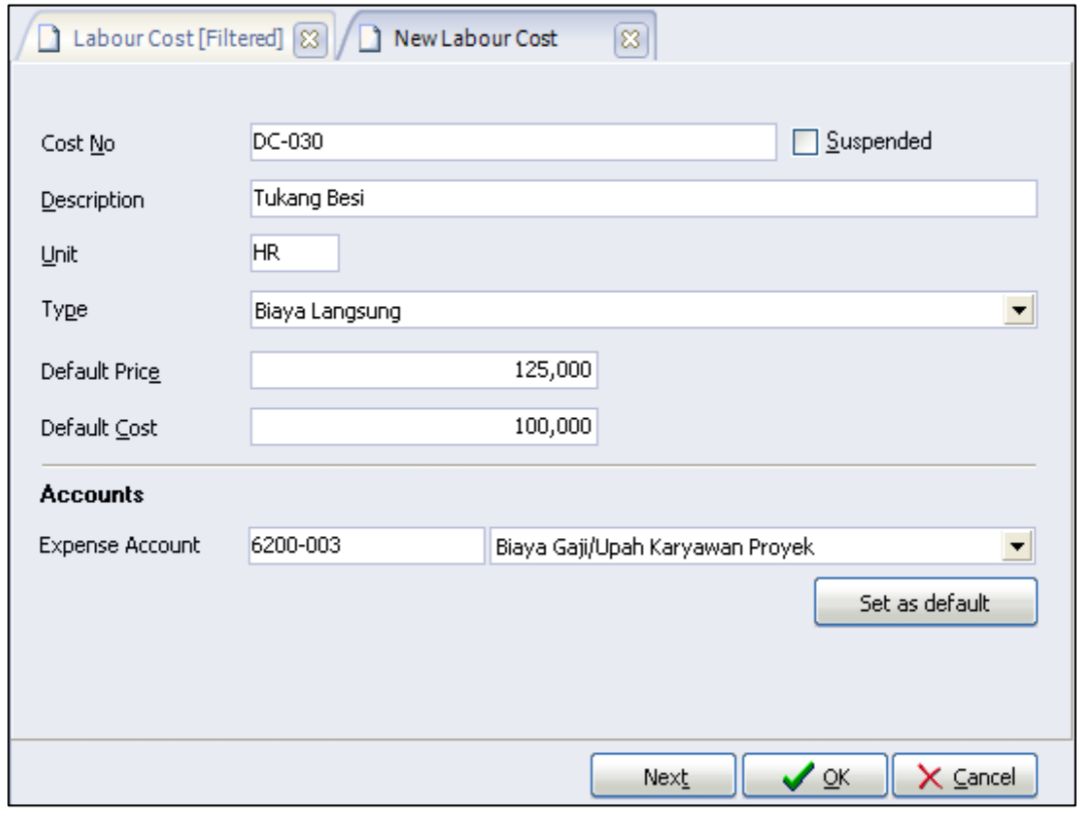This screenshot has height=817, width=1080.
Task: Confirm with the green checkmark OK button
Action: click(814, 776)
